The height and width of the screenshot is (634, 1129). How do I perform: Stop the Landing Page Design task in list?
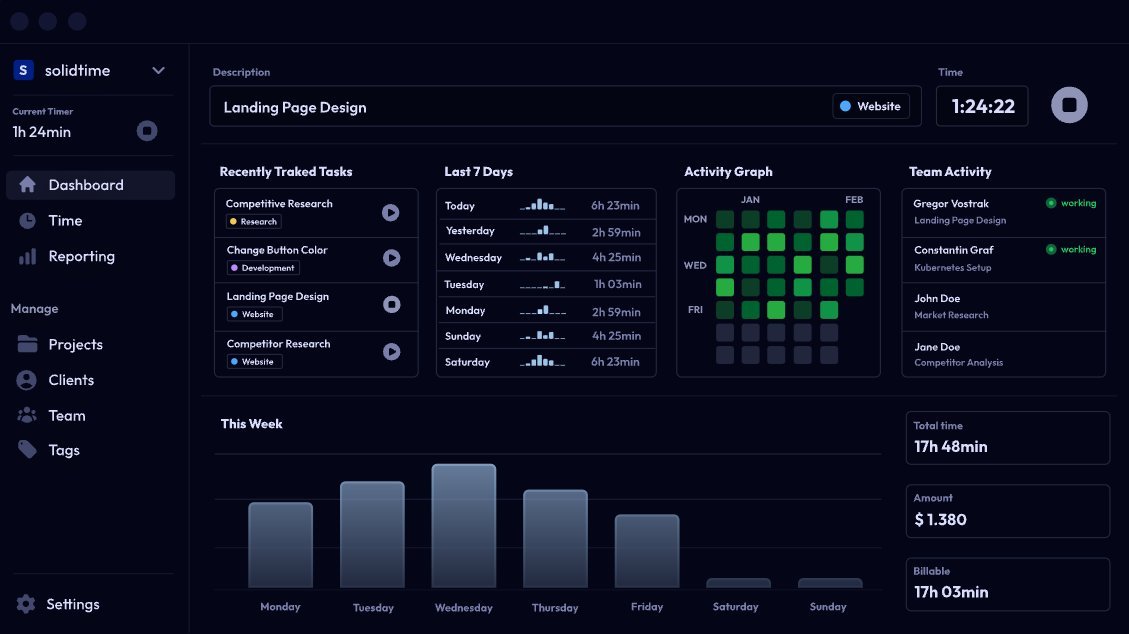[392, 305]
